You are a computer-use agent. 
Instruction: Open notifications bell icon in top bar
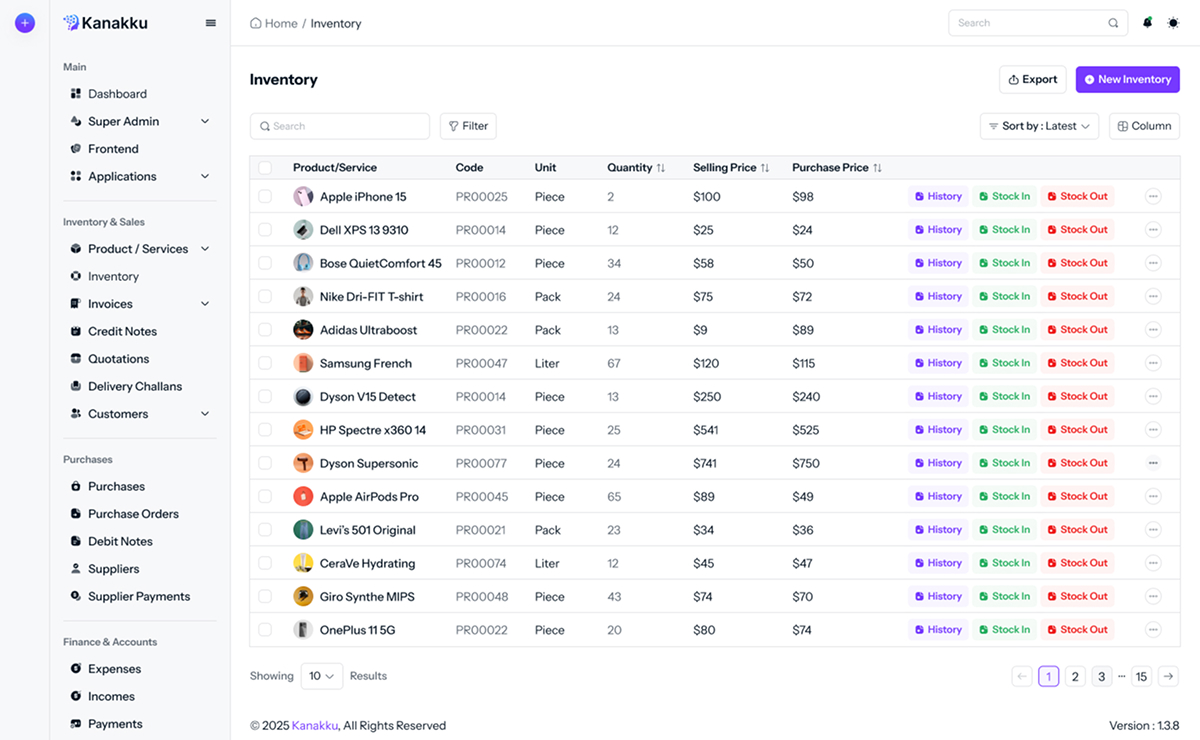coord(1147,22)
